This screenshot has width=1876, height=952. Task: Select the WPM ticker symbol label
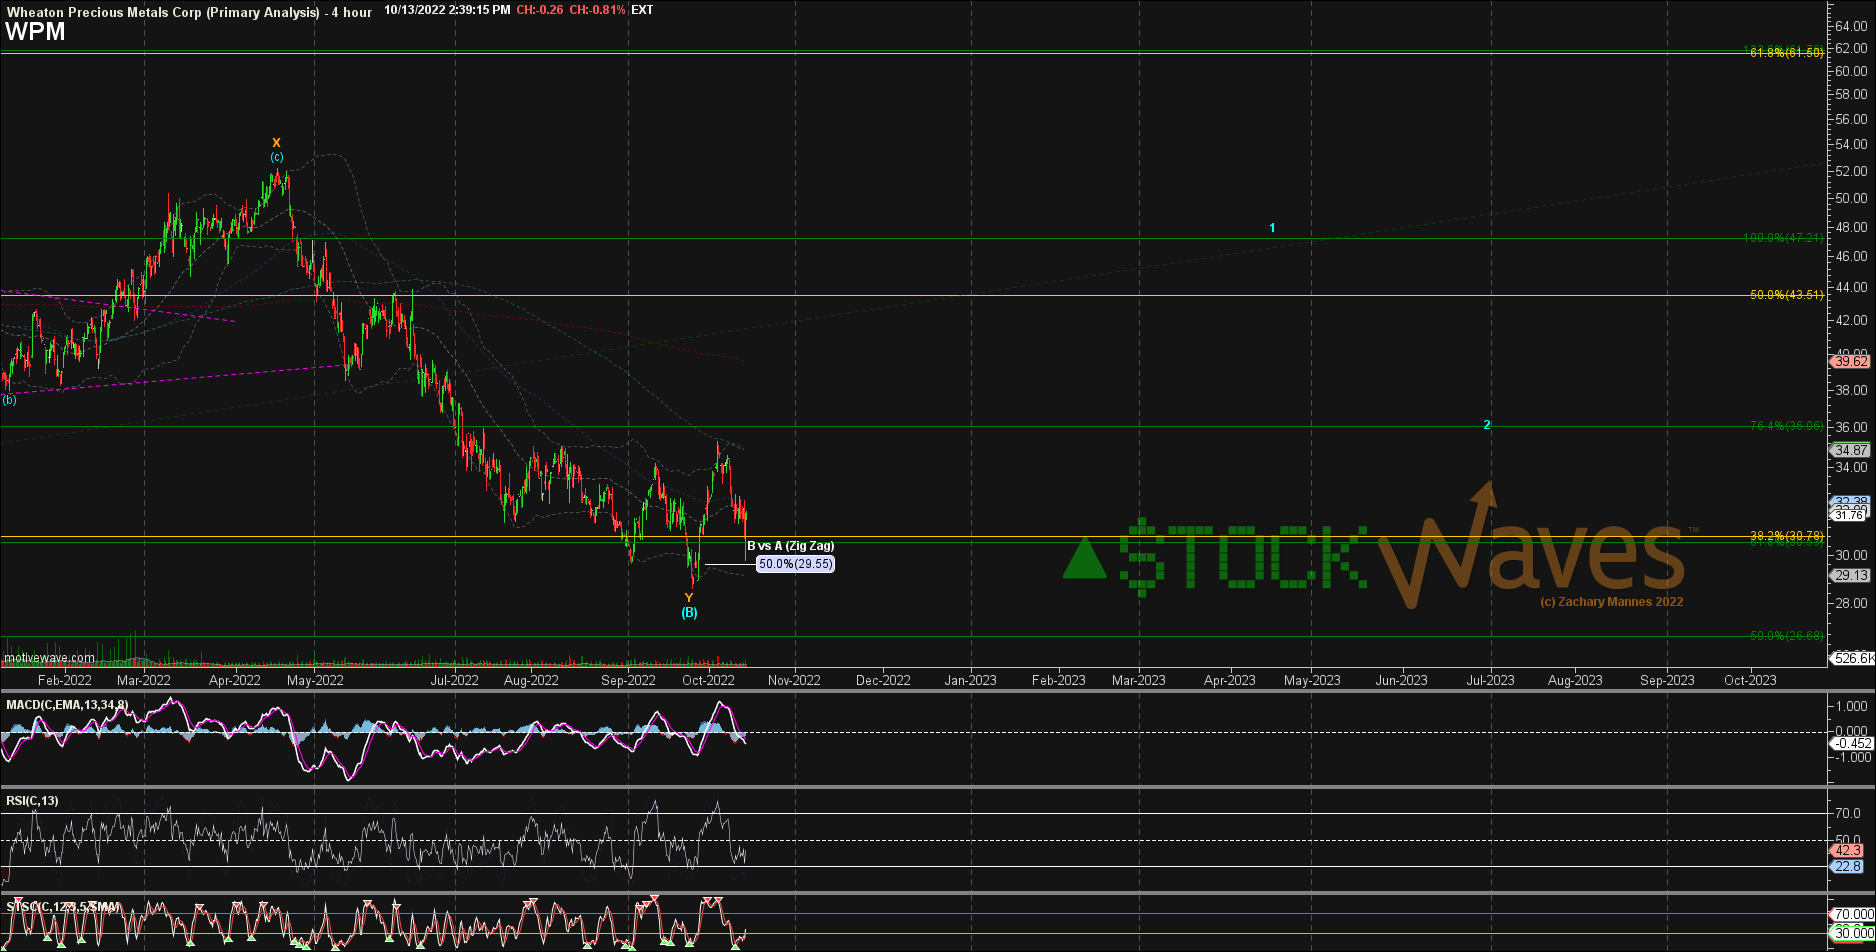click(x=35, y=32)
